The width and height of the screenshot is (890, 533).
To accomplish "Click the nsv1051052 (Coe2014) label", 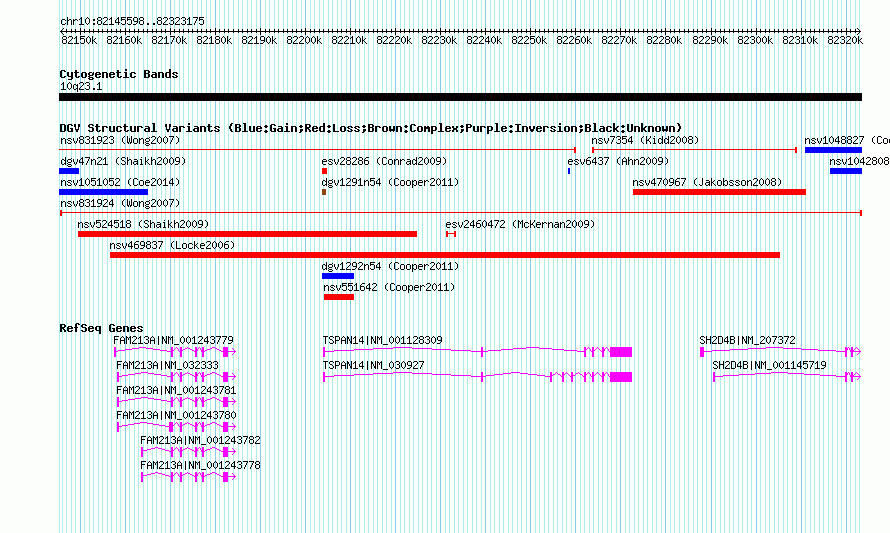I will 120,182.
